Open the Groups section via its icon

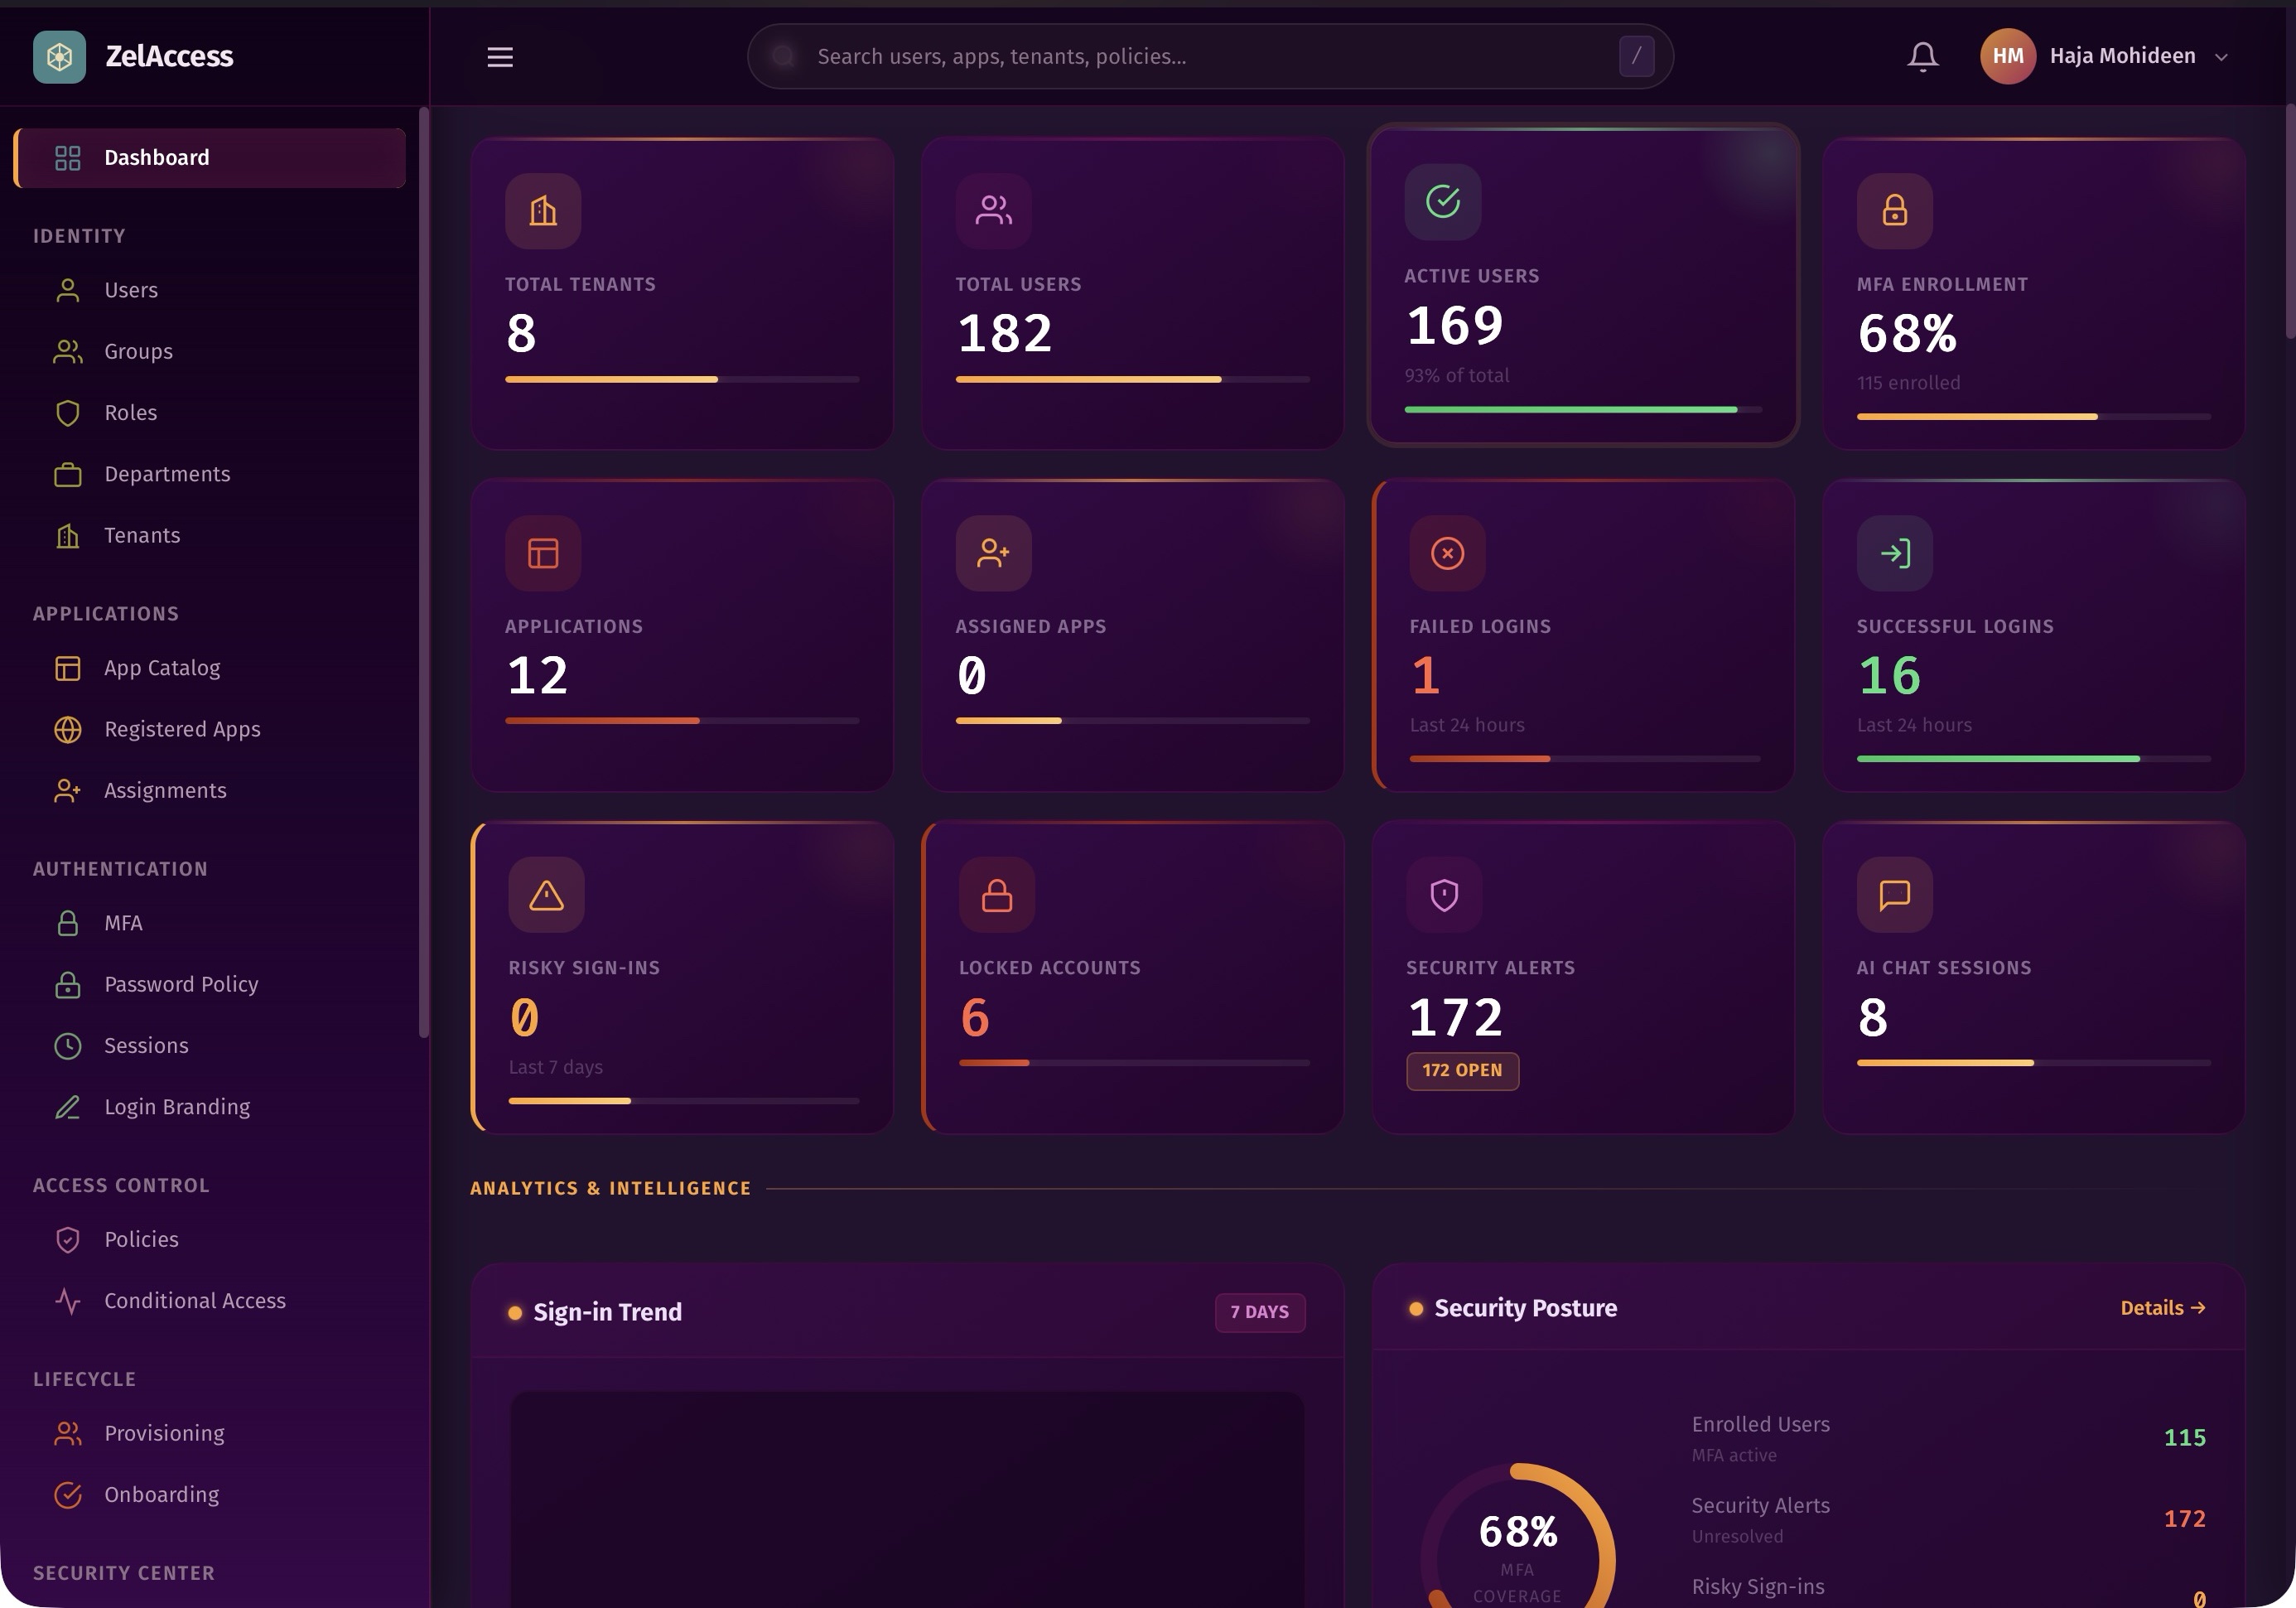(67, 351)
